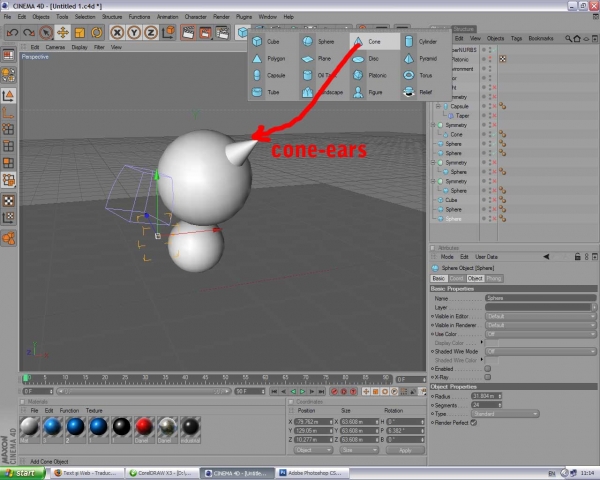Click the Apply coordinates button

click(x=405, y=450)
